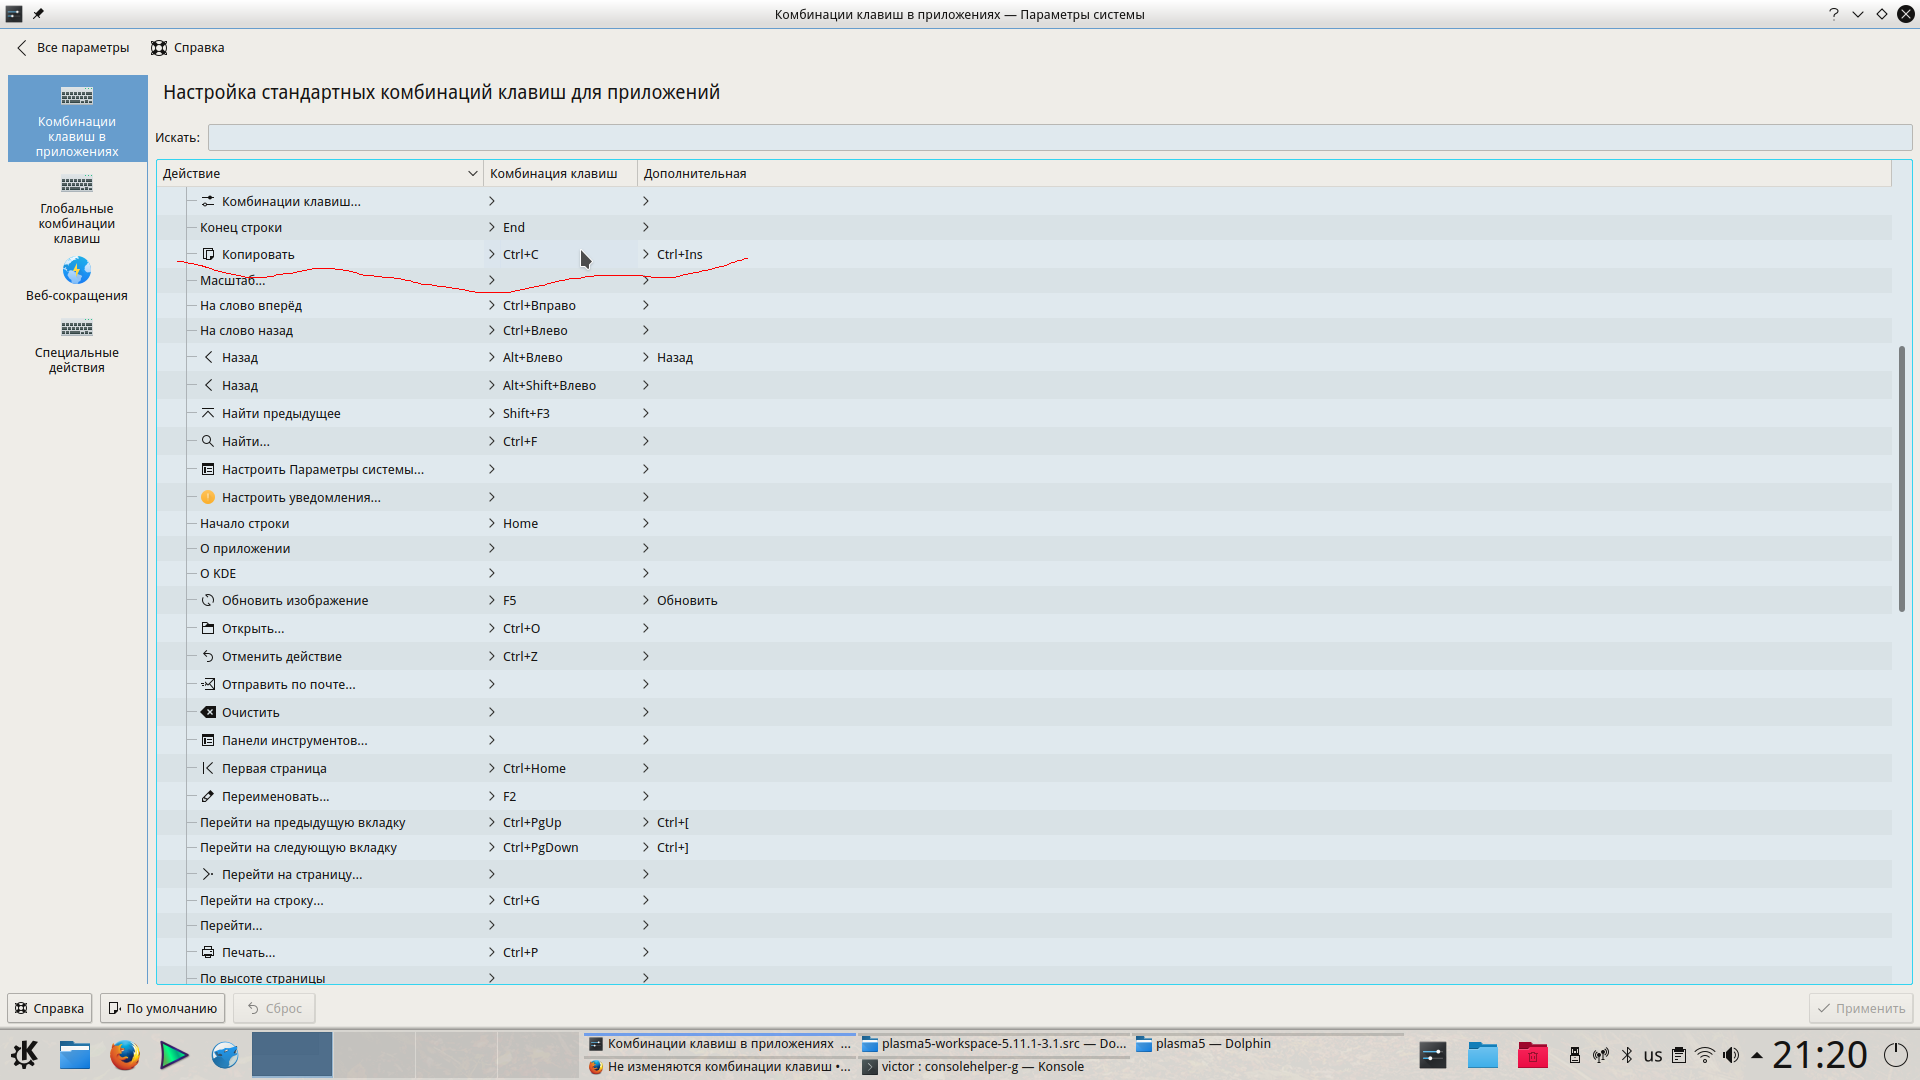Click the Clear action icon
The image size is (1920, 1080).
pyautogui.click(x=208, y=712)
